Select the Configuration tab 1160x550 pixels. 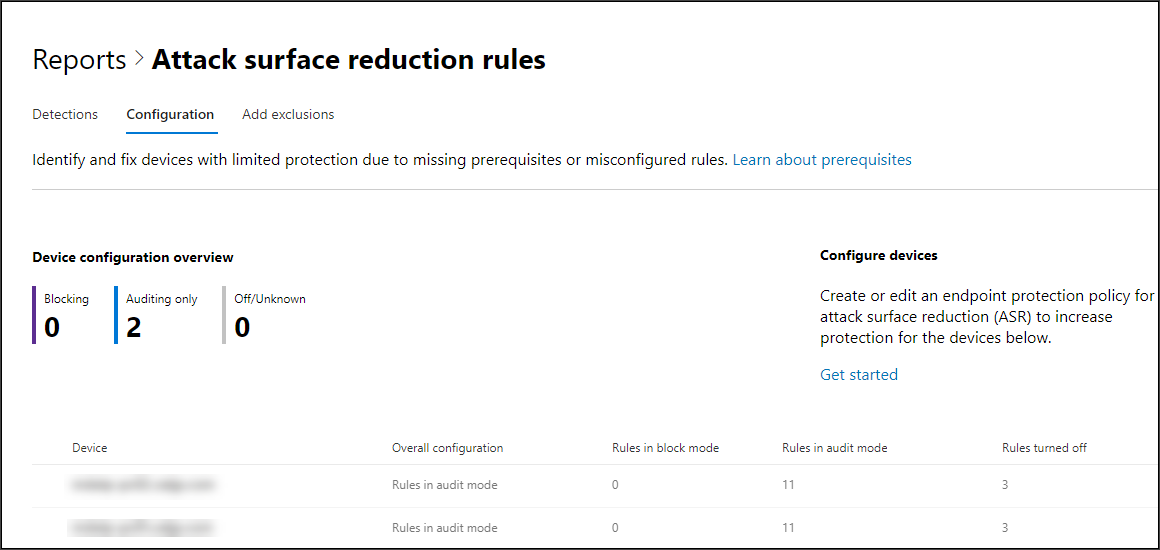[170, 115]
